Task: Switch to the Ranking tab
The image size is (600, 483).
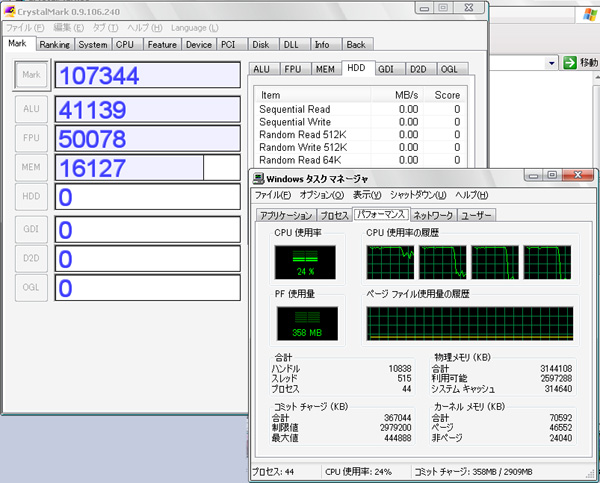Action: (x=55, y=45)
